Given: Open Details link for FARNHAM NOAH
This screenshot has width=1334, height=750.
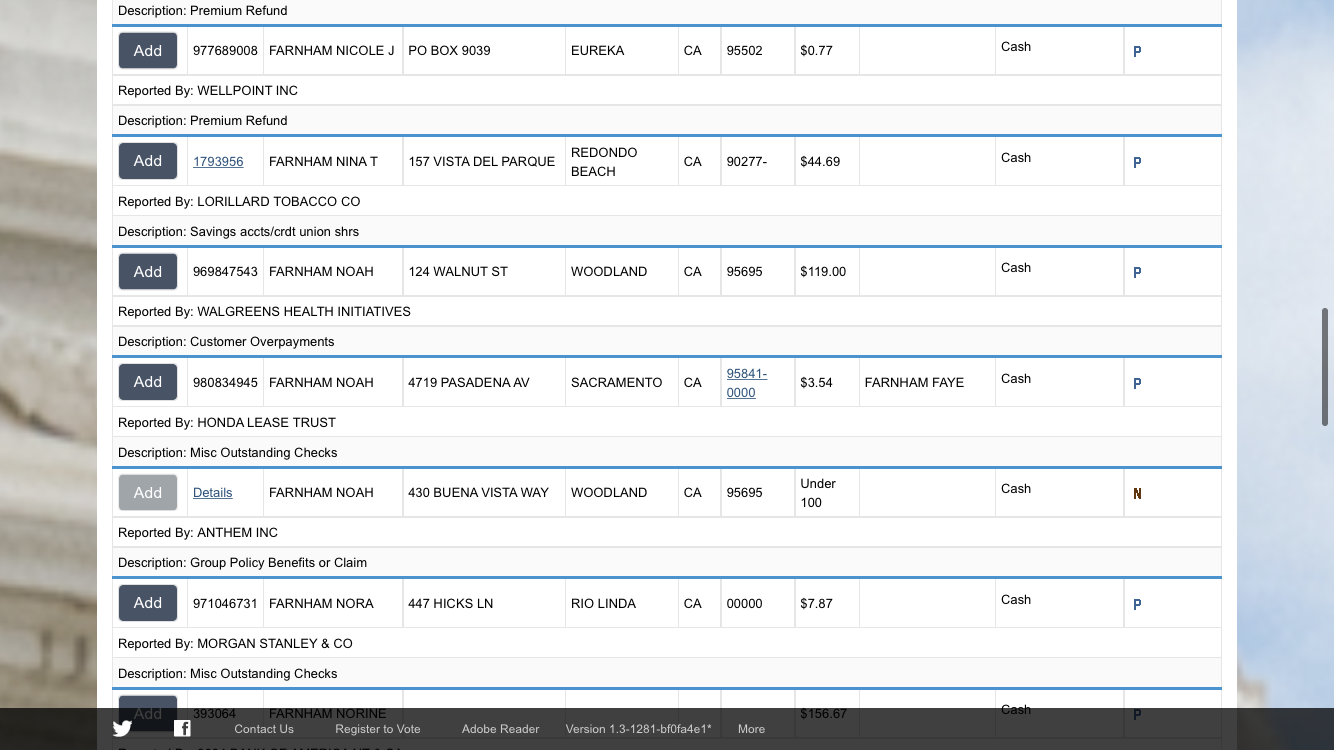Looking at the screenshot, I should pyautogui.click(x=213, y=492).
